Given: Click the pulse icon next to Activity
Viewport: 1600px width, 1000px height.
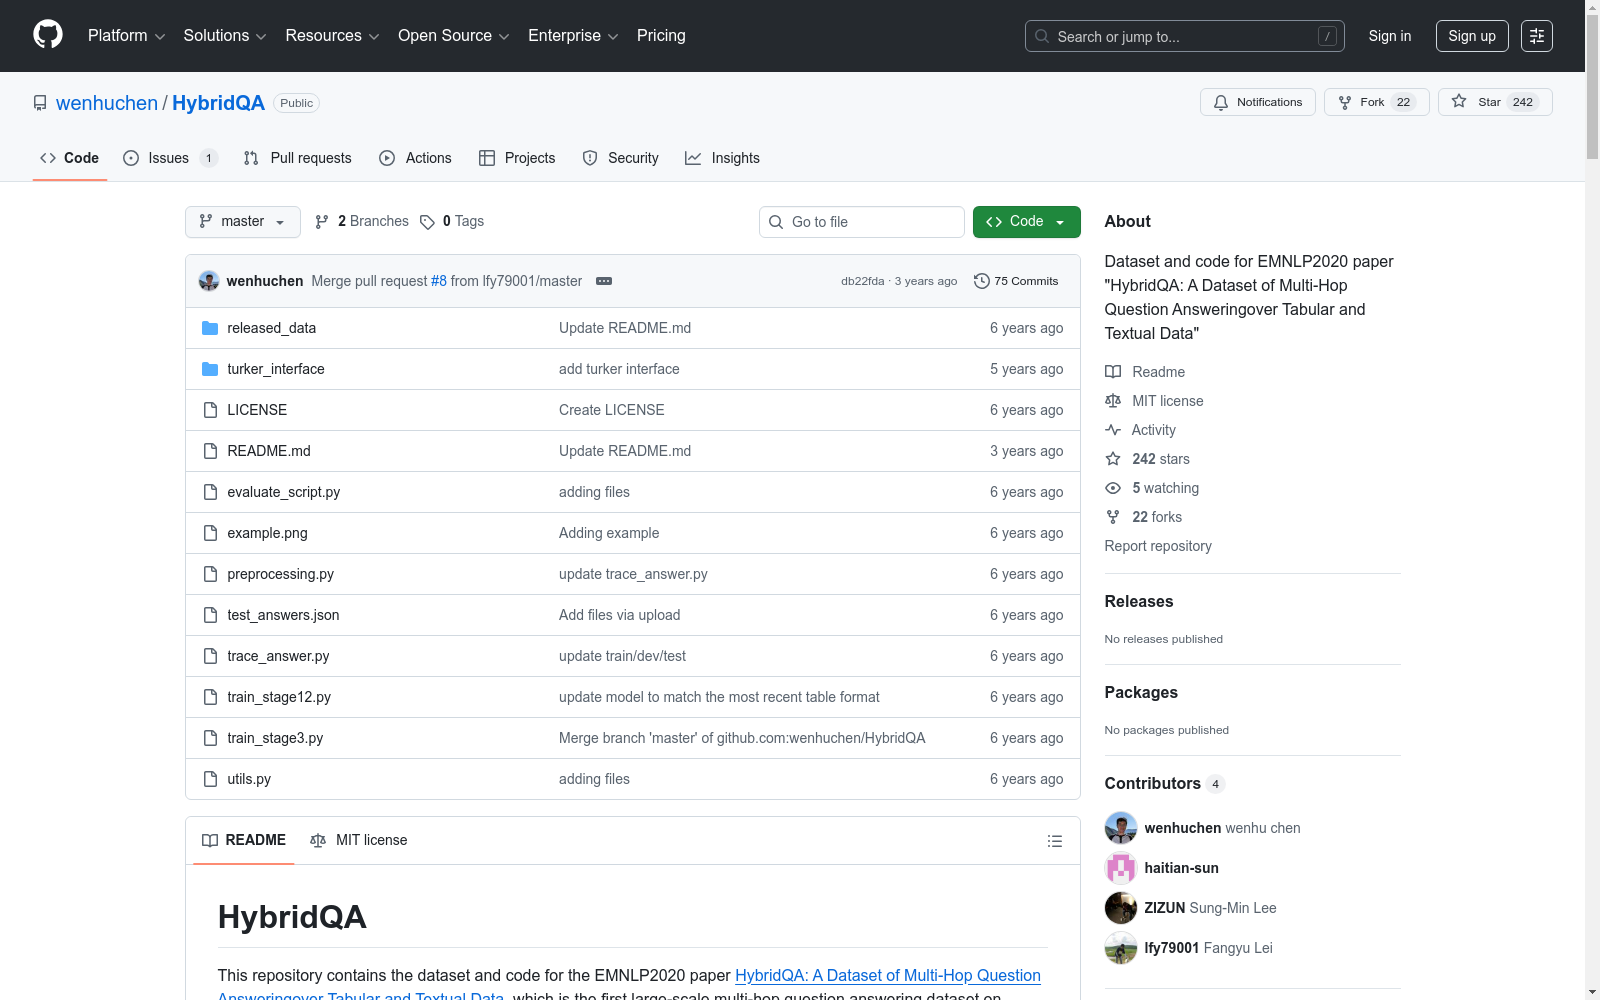Looking at the screenshot, I should (1113, 430).
